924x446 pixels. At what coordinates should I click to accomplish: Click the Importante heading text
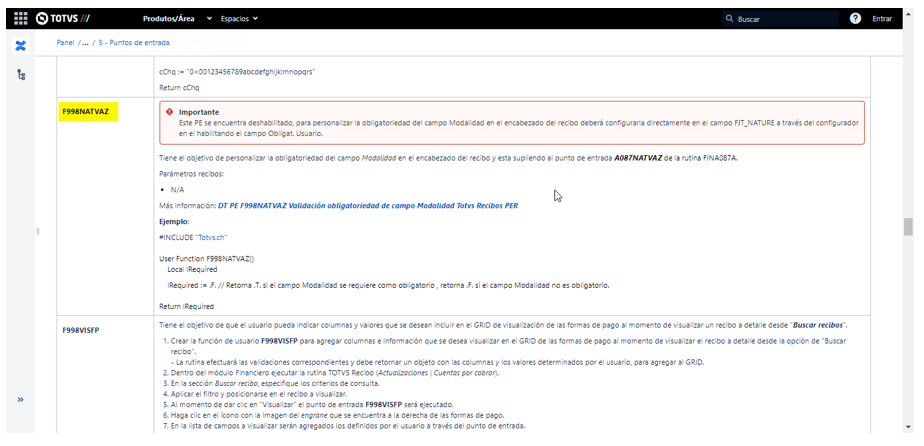199,111
